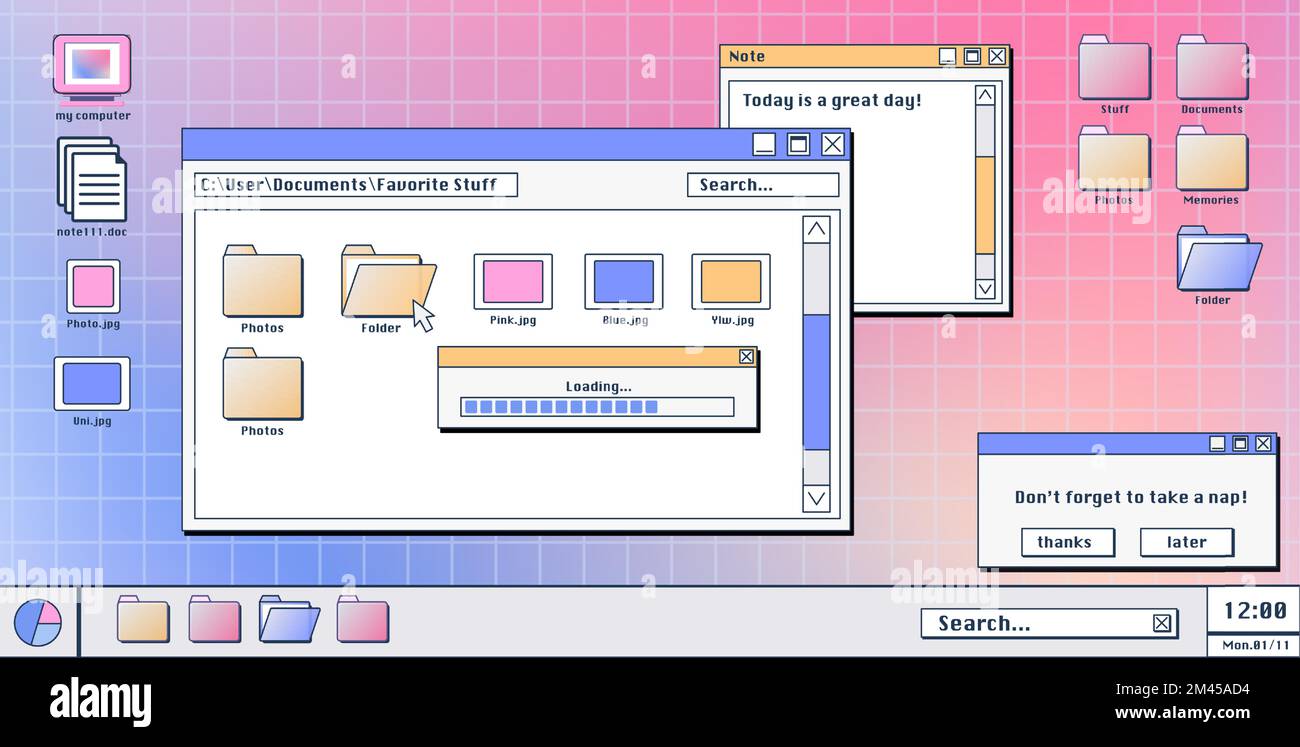Click 'Today is a great day!' note text
The height and width of the screenshot is (747, 1300).
(x=832, y=100)
